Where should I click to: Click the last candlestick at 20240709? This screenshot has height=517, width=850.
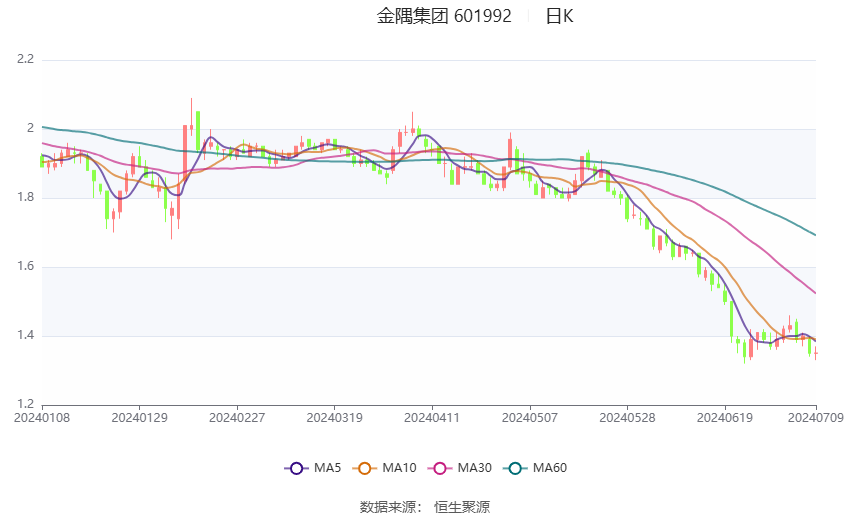tap(815, 354)
